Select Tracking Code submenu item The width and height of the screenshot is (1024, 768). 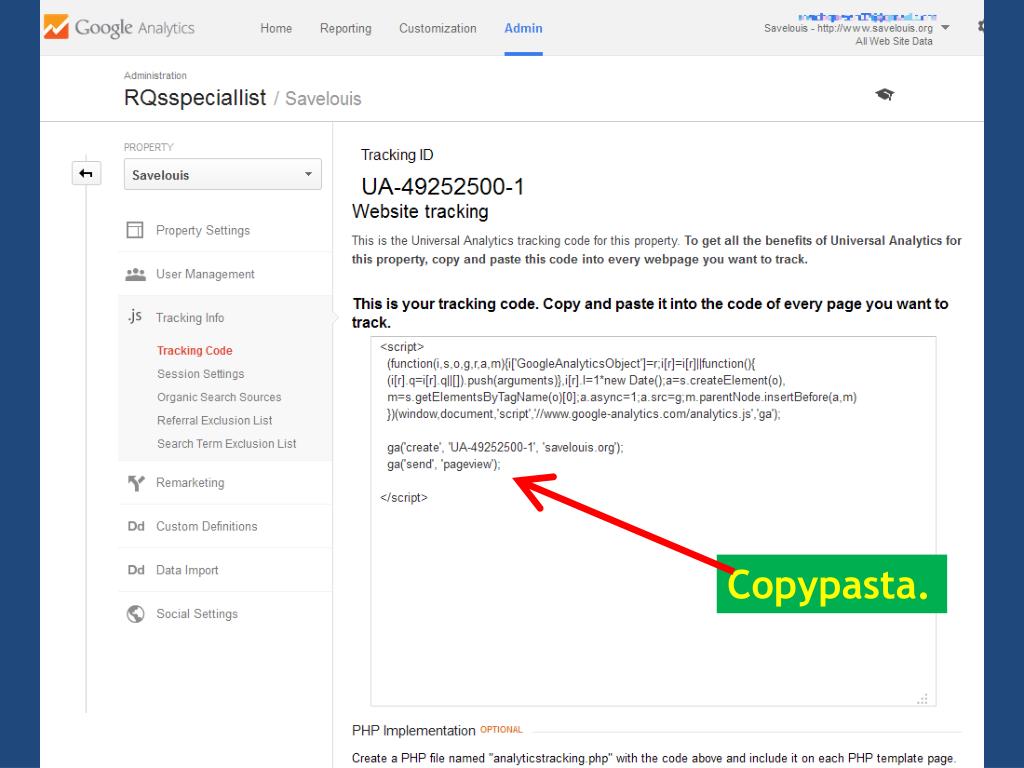click(x=195, y=351)
